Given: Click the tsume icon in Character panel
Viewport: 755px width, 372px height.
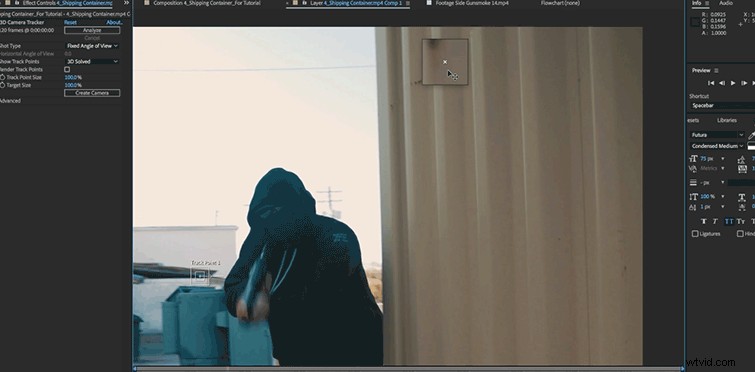Looking at the screenshot, I should 742,207.
